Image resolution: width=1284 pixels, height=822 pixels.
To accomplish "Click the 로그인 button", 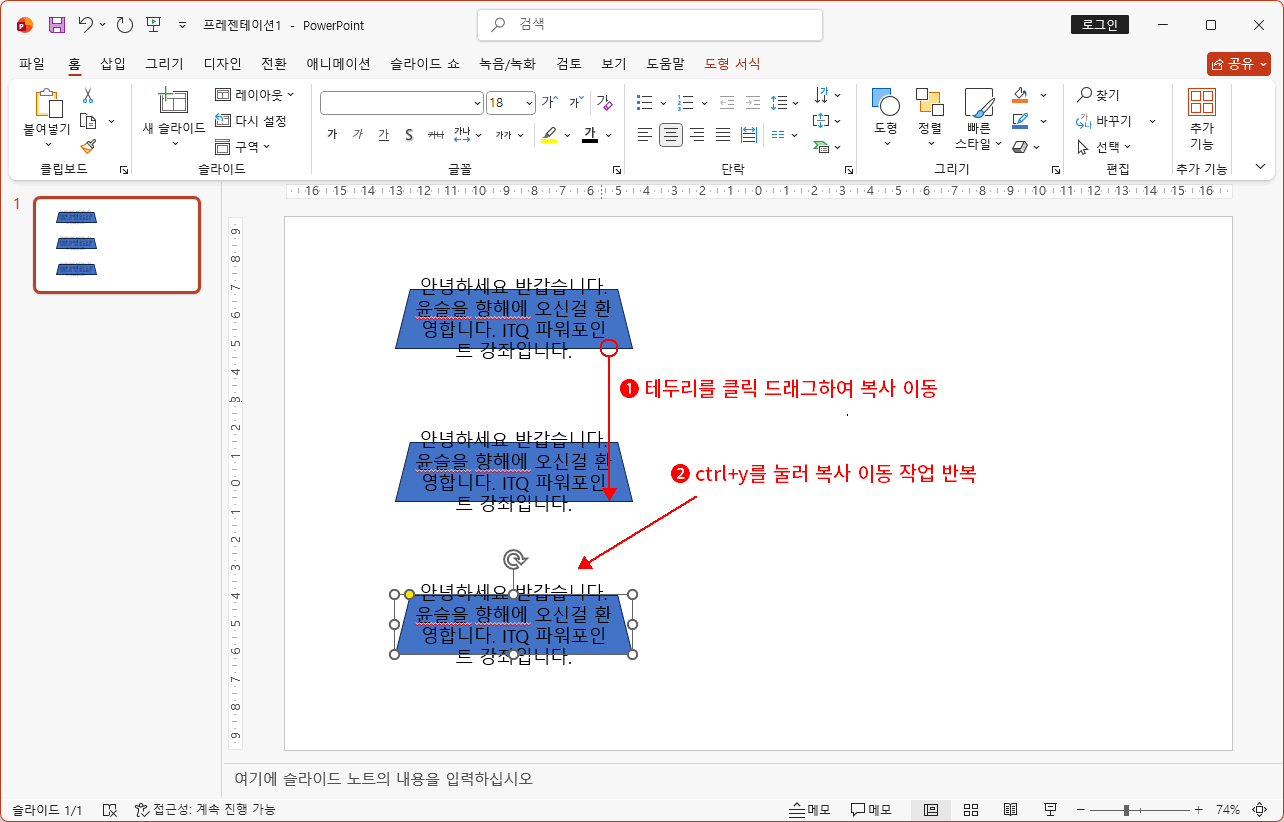I will (x=1099, y=24).
